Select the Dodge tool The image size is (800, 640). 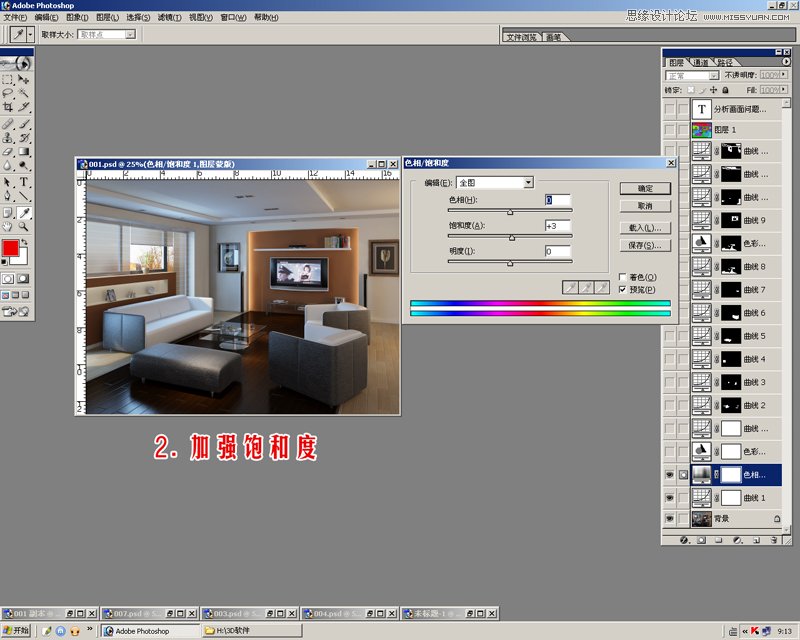click(23, 165)
